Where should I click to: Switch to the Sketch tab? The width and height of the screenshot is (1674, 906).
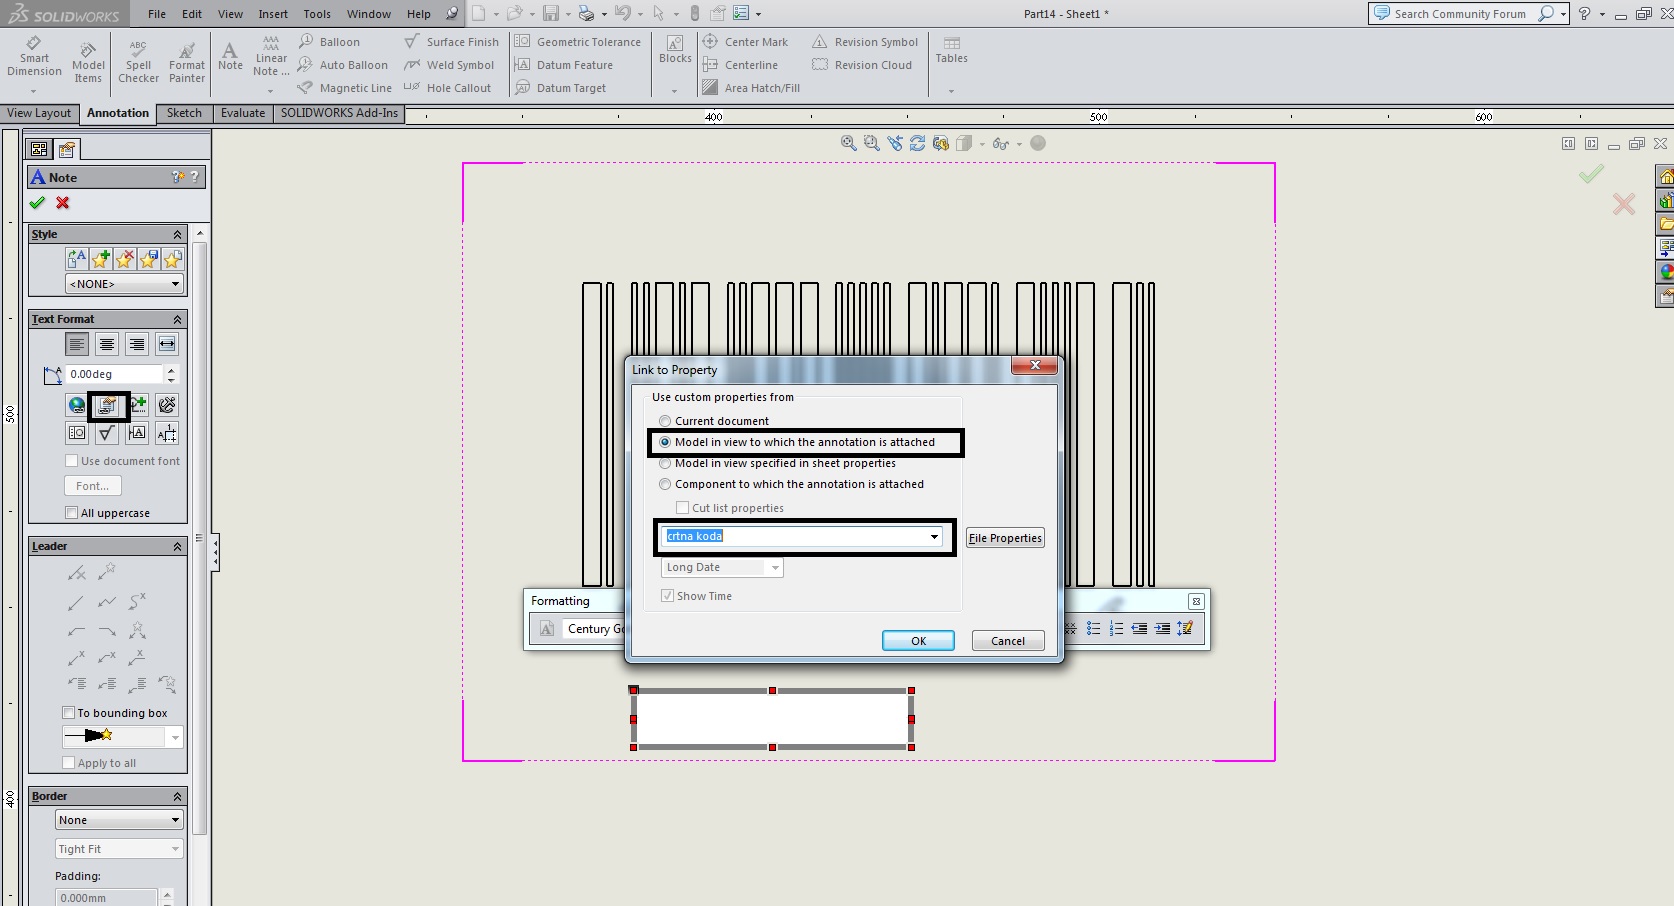tap(184, 113)
